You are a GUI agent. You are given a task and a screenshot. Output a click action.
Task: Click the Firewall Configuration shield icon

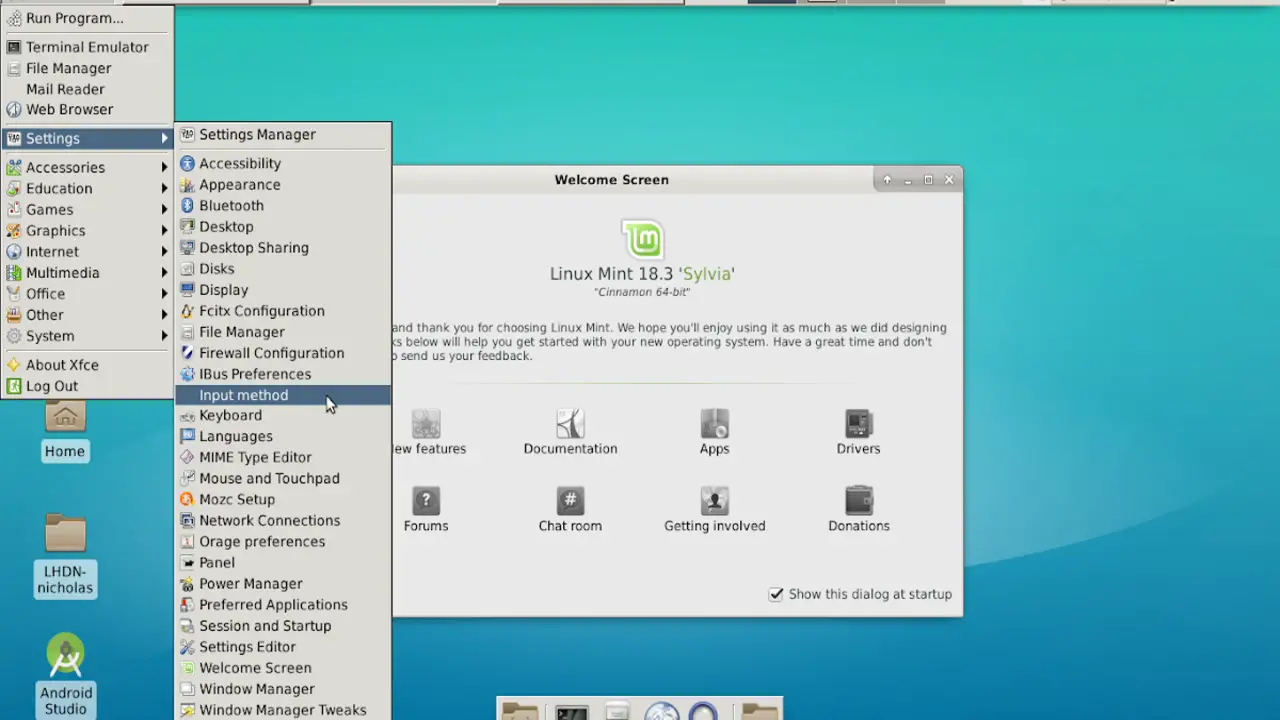187,352
